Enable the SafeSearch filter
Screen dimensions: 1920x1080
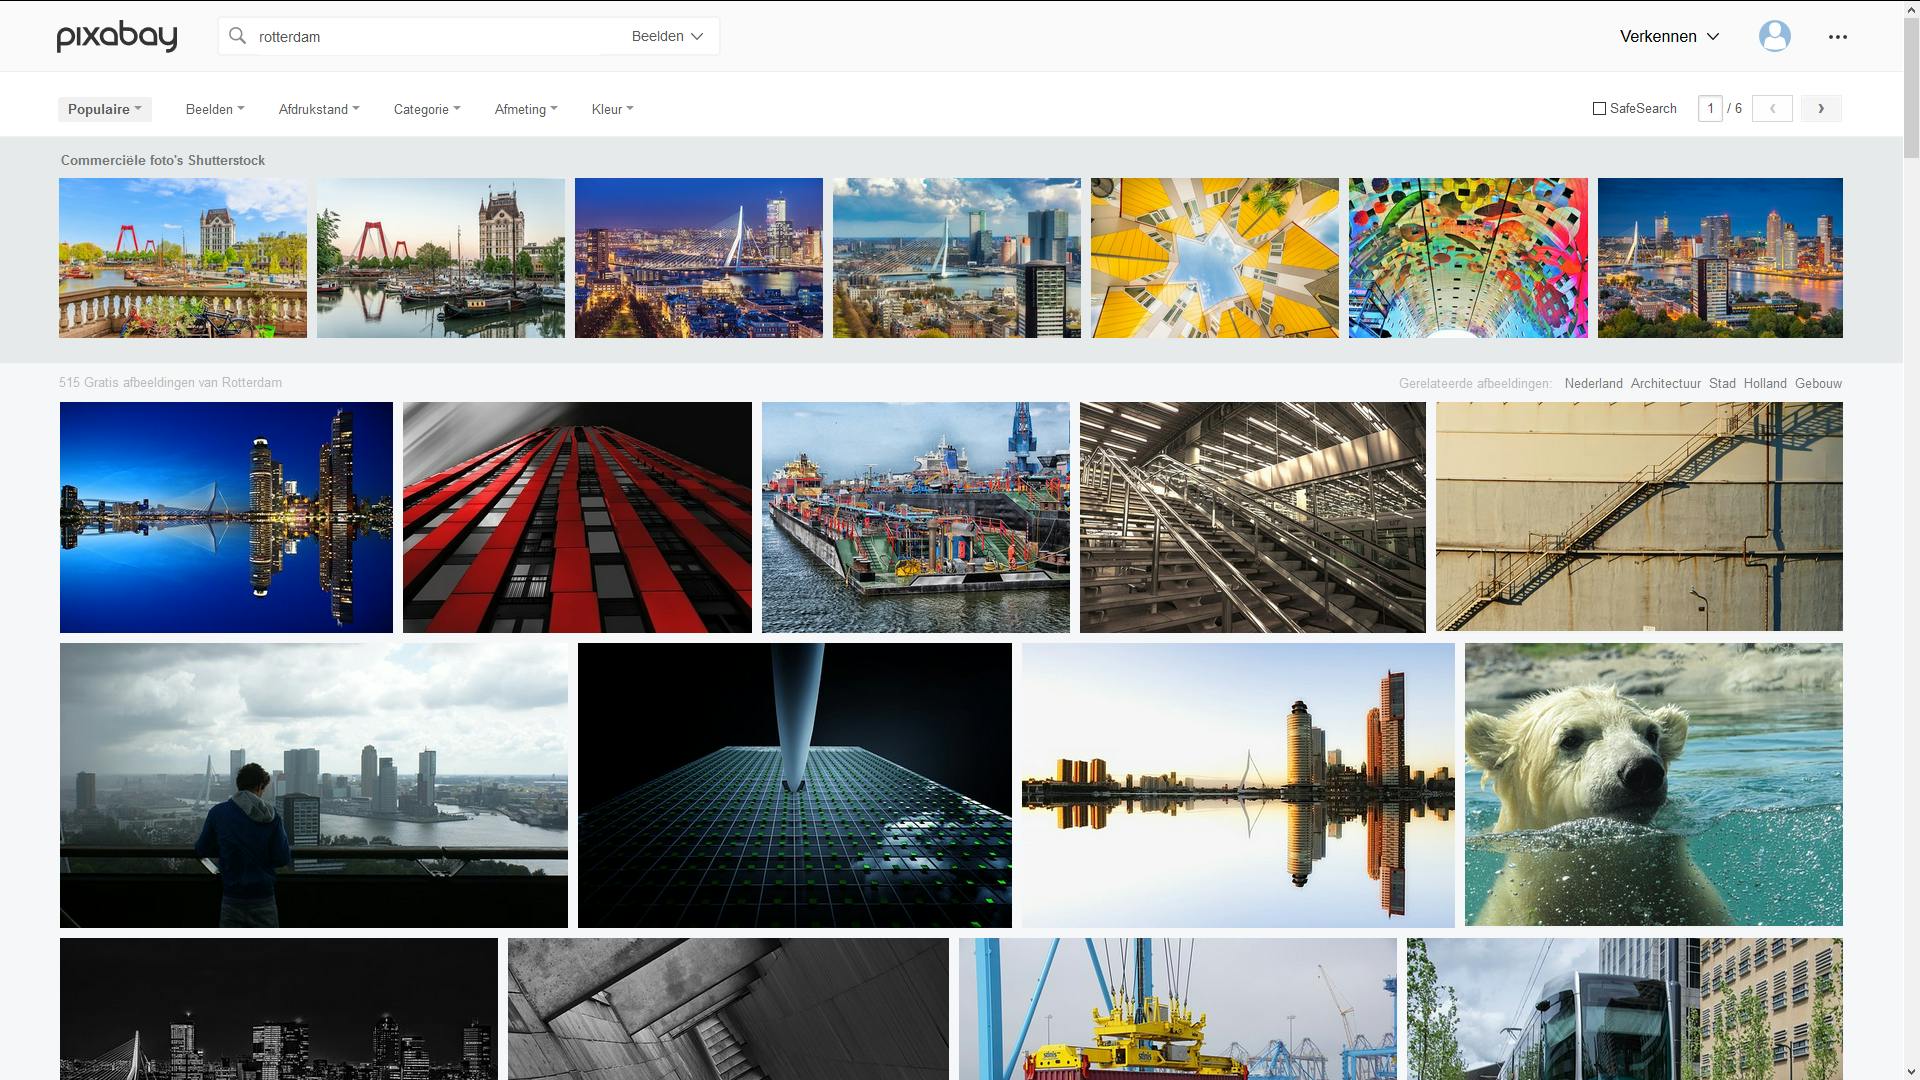[x=1599, y=107]
